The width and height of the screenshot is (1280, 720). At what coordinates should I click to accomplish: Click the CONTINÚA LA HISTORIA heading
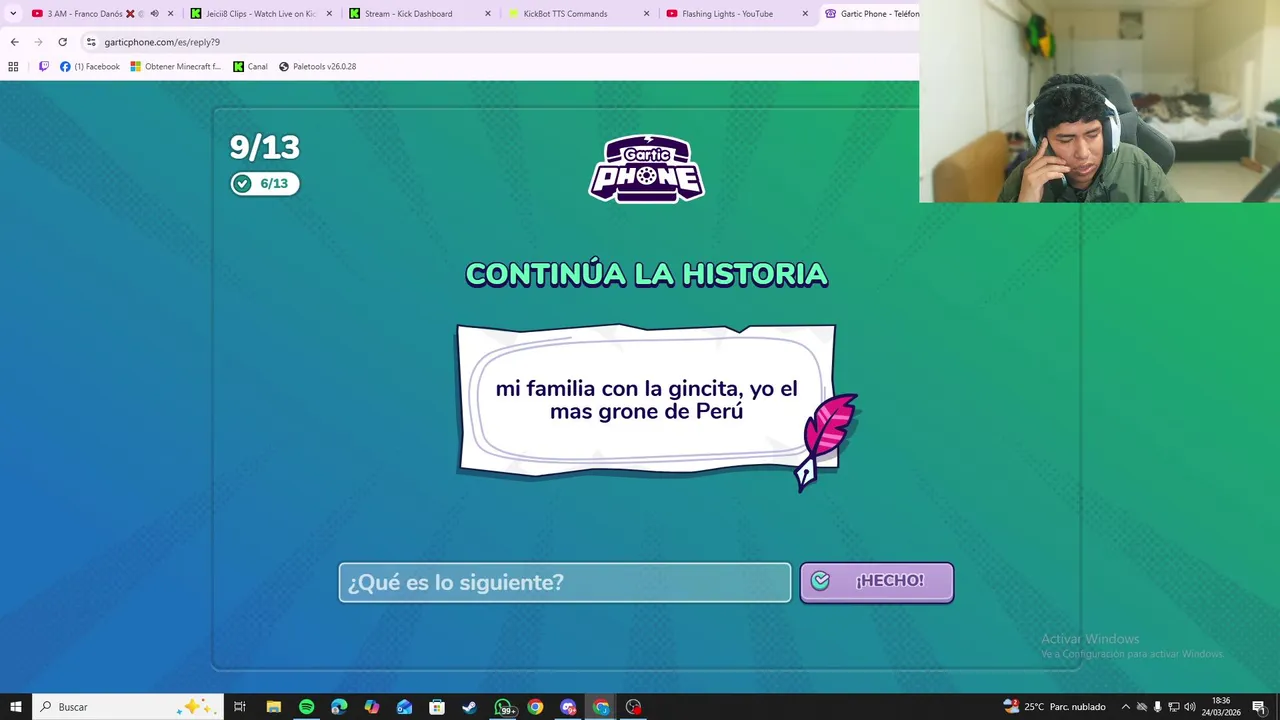tap(646, 274)
